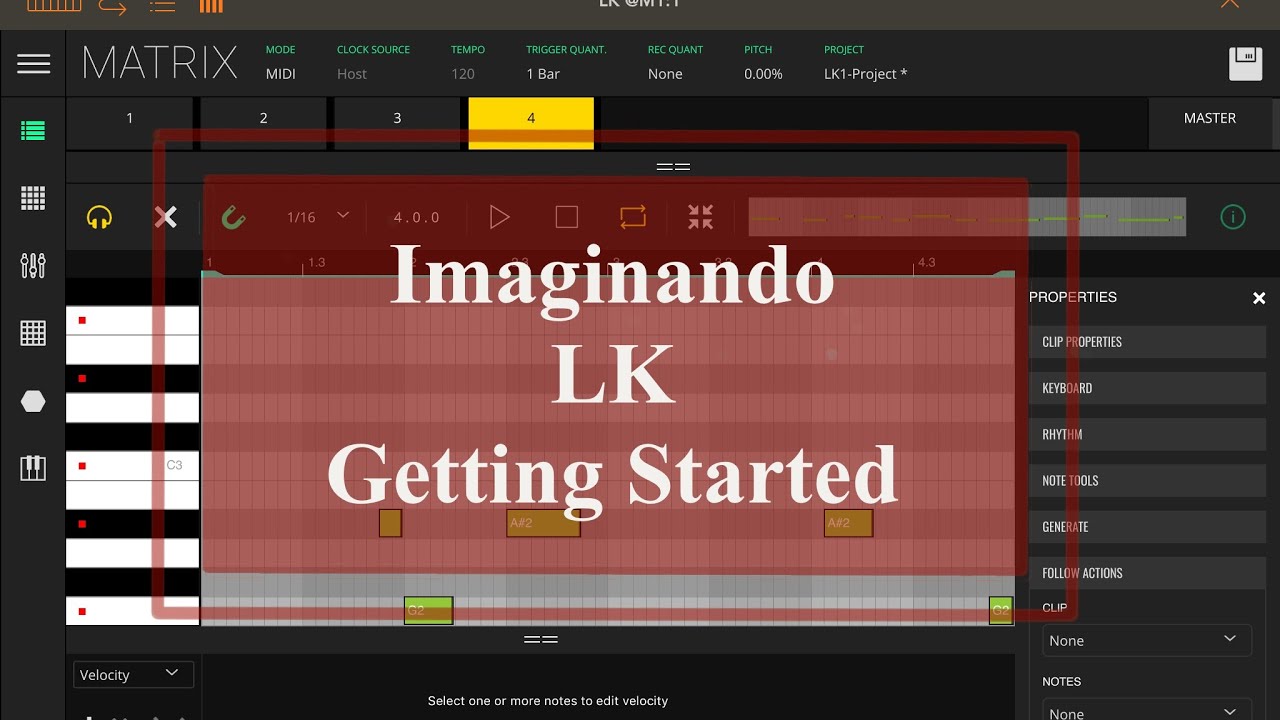Select the first G2 note in piano roll
This screenshot has height=720, width=1280.
click(x=428, y=610)
